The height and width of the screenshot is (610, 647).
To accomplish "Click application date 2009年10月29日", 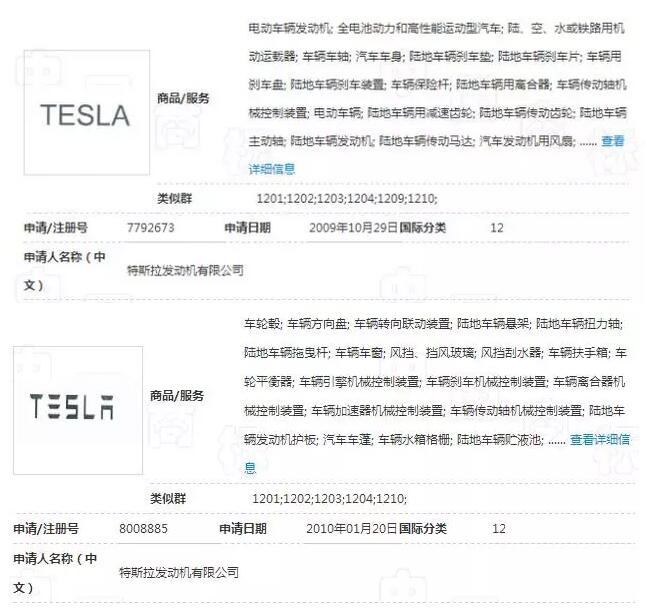I will pos(354,228).
